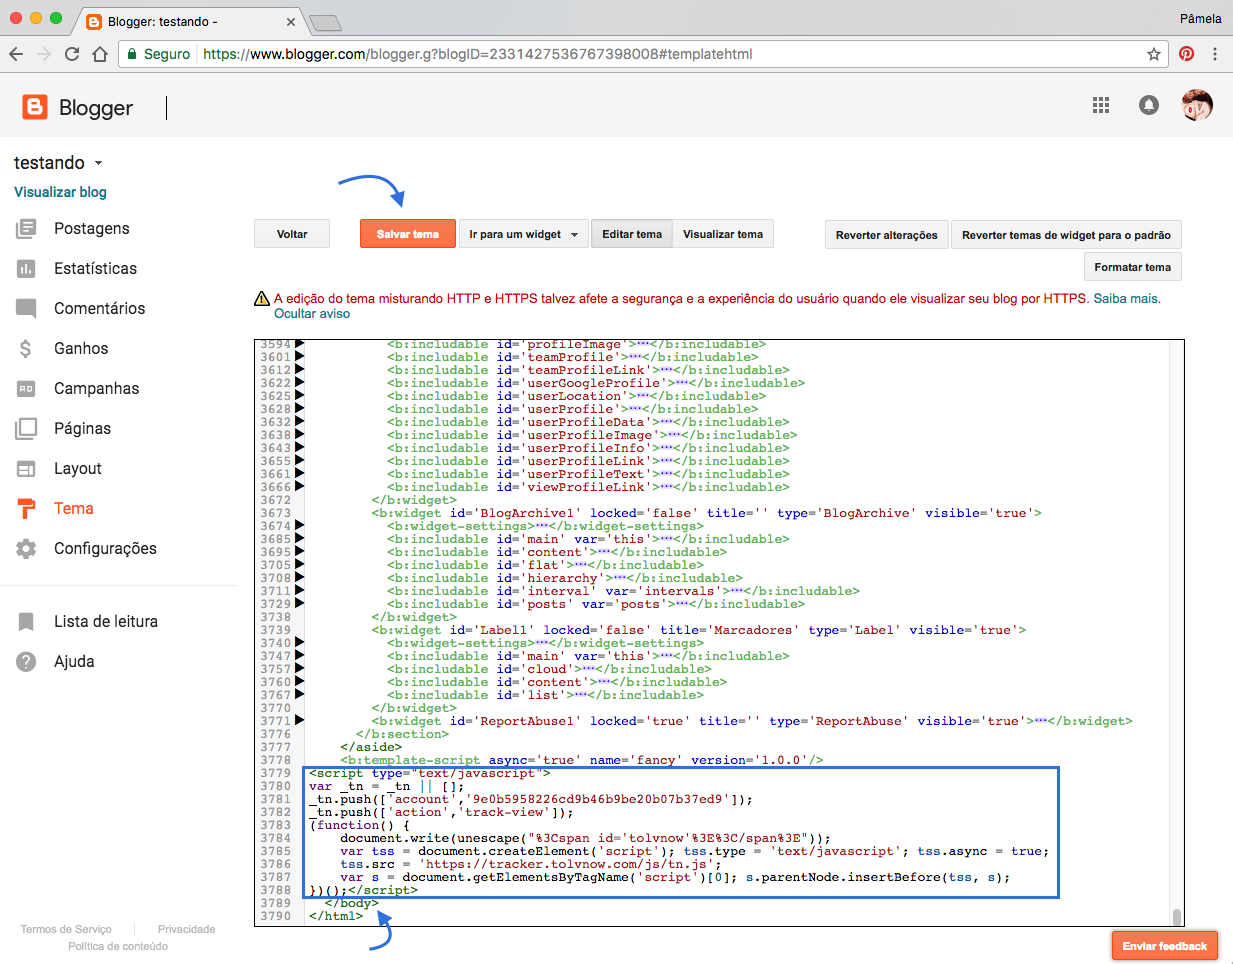This screenshot has height=964, width=1233.
Task: Open Comentários in the sidebar
Action: tap(100, 309)
